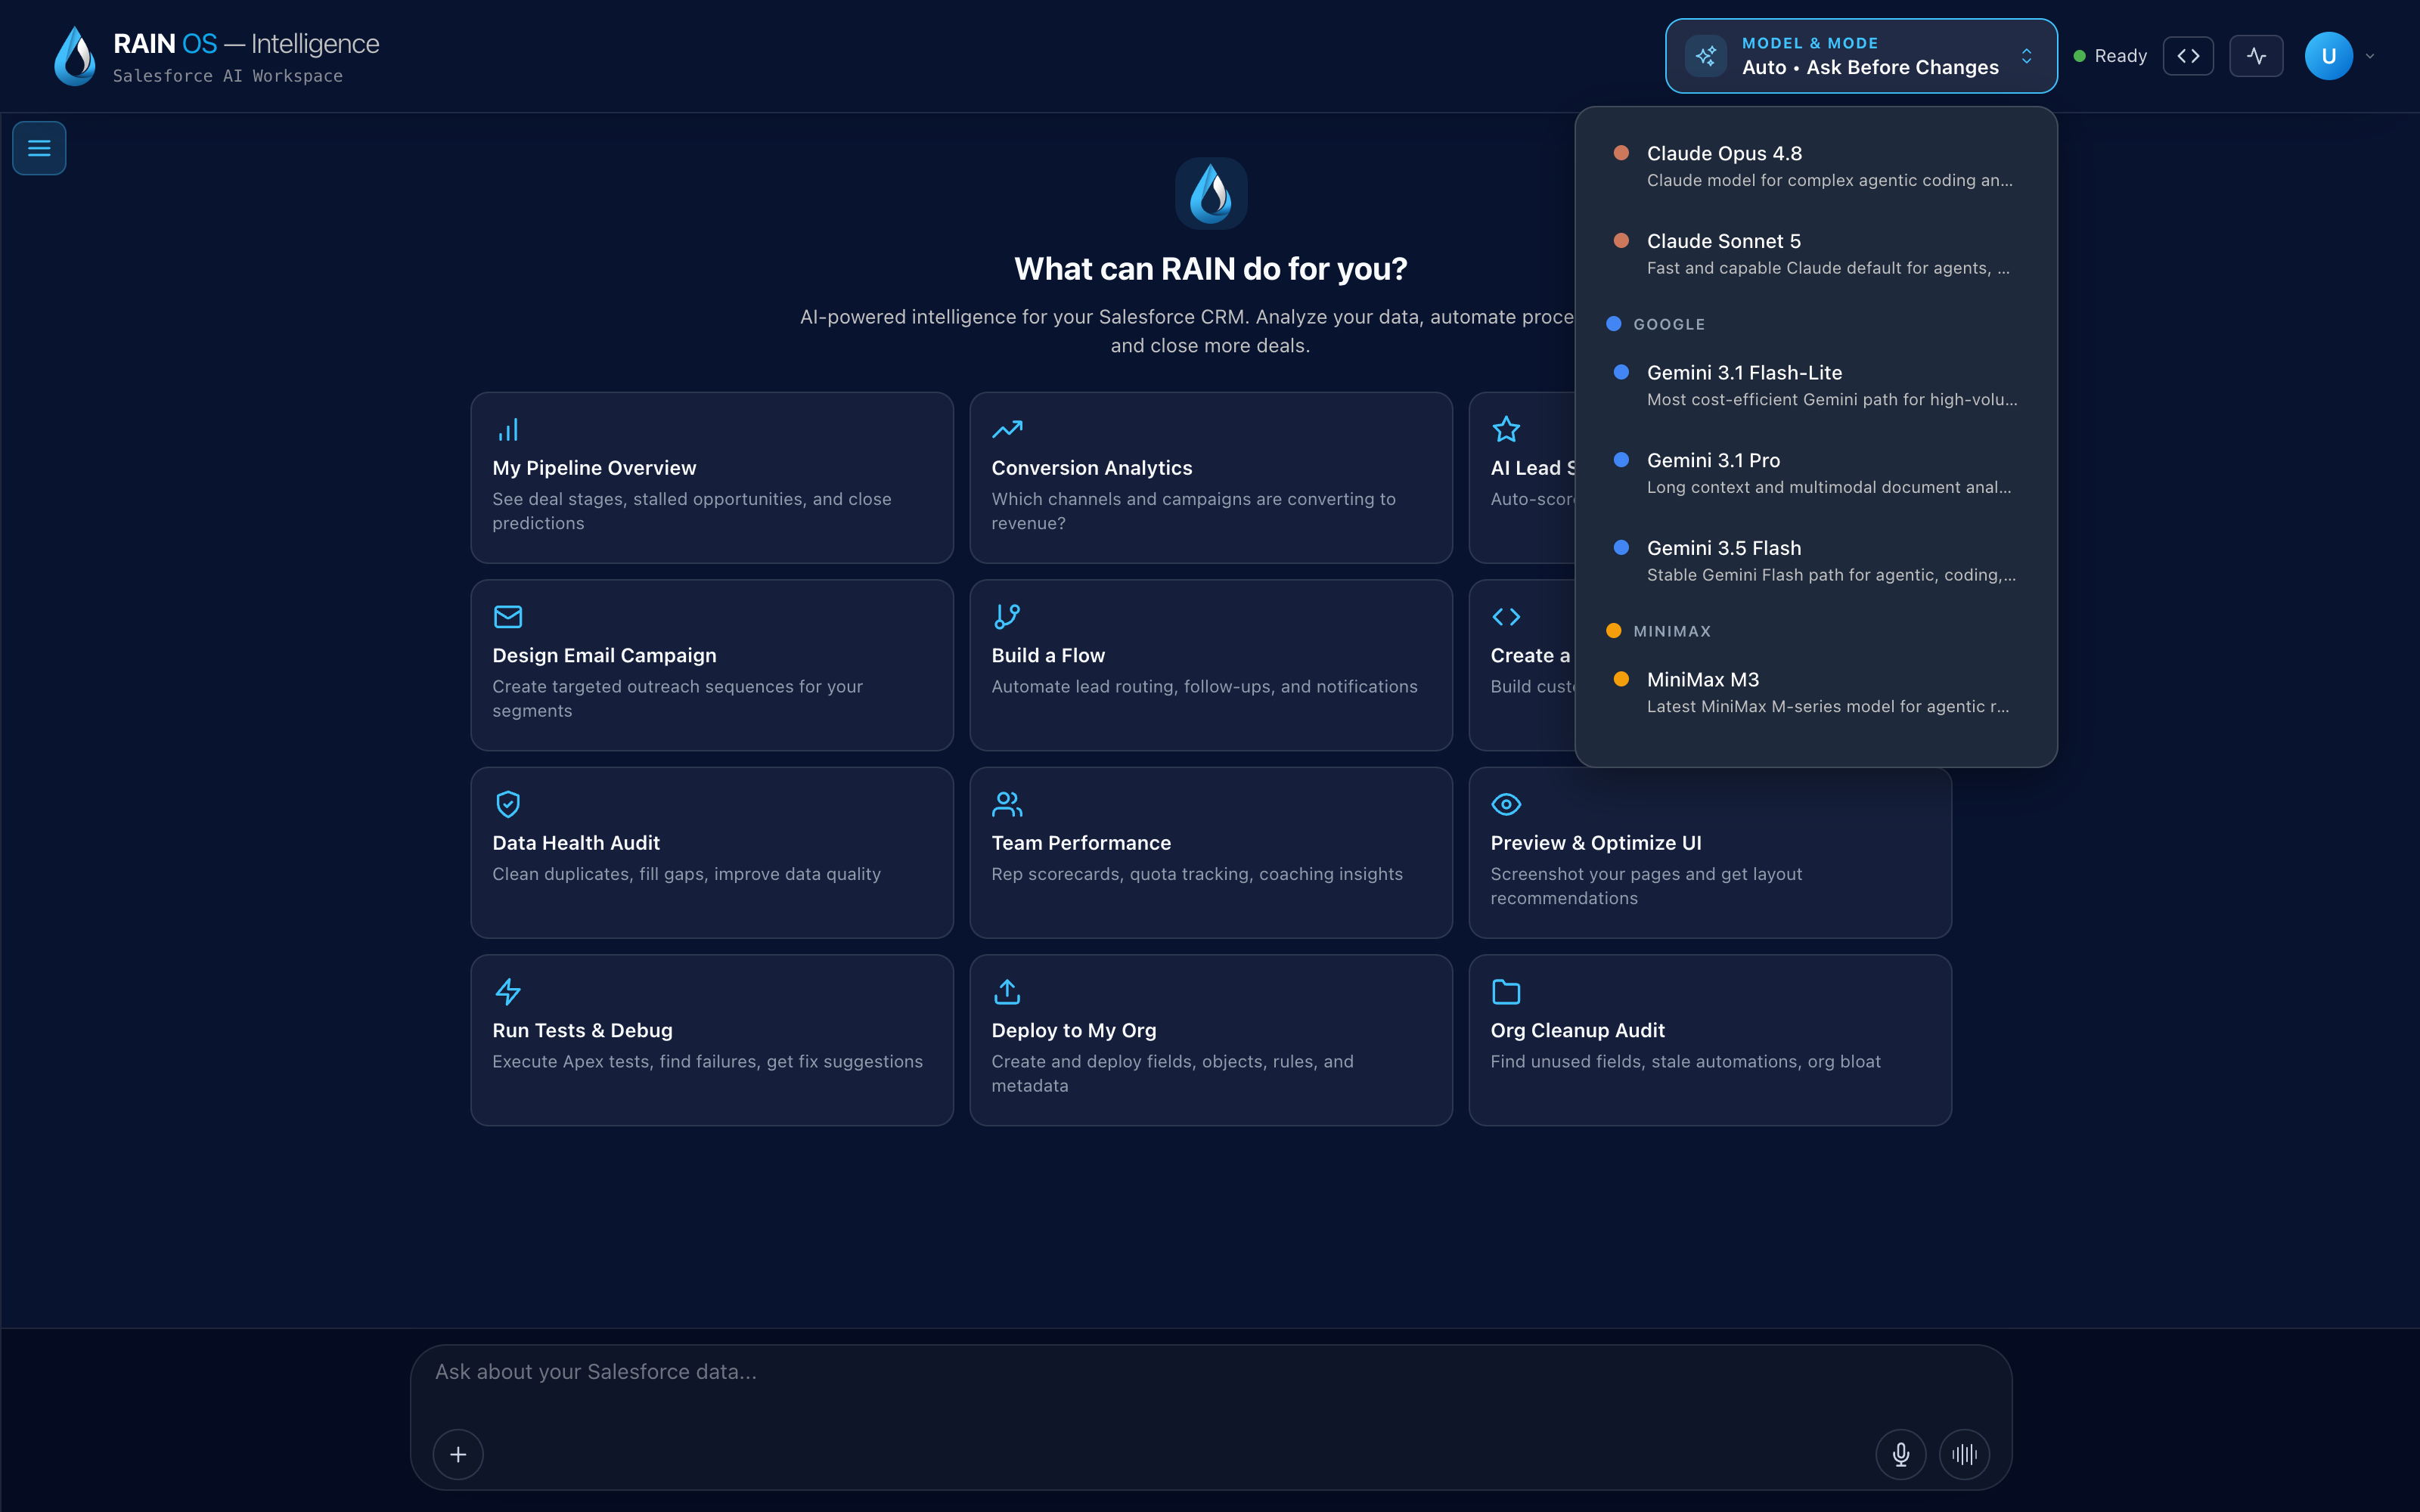Open Data Health Audit card
The height and width of the screenshot is (1512, 2420).
(712, 853)
